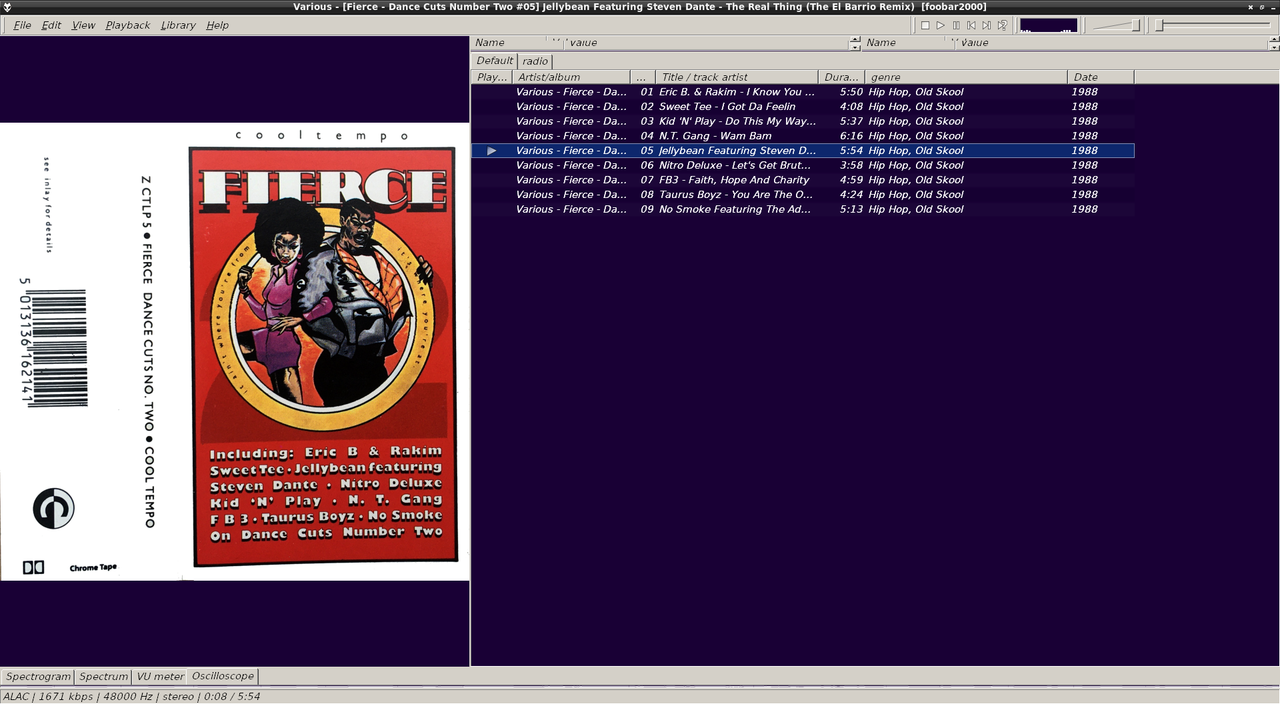Select track 09 No Smoke

[x=802, y=209]
